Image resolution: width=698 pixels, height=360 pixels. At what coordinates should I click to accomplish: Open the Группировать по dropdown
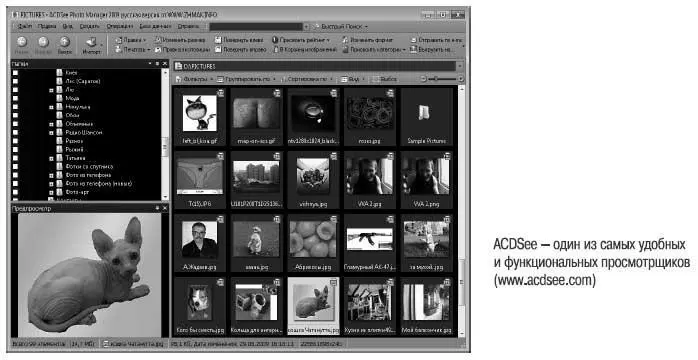click(x=246, y=79)
